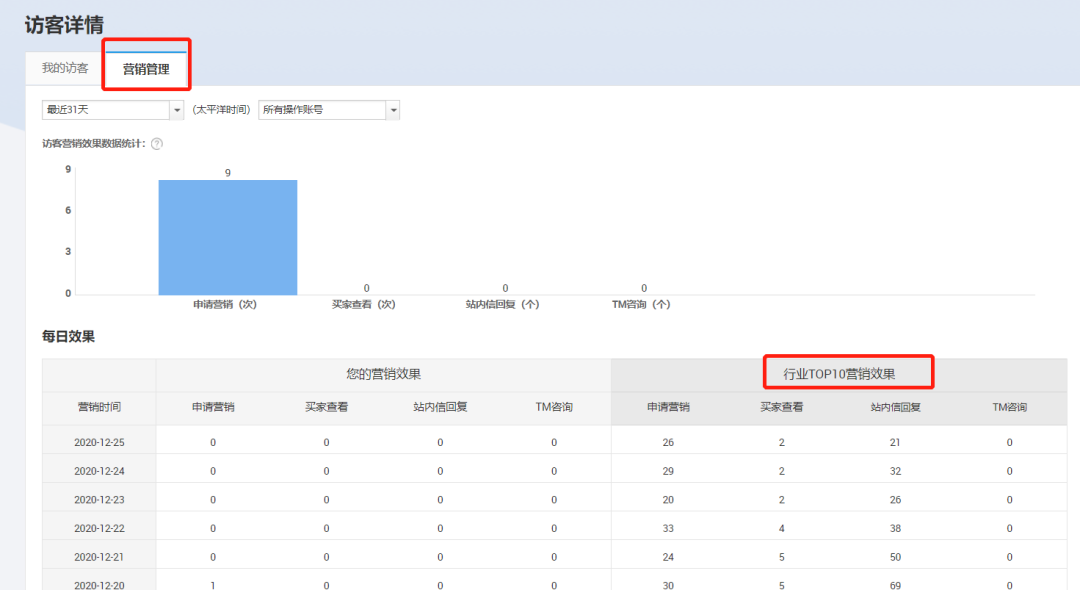The width and height of the screenshot is (1080, 590).
Task: Click the 买家查看（次）chart axis label
Action: [x=364, y=304]
